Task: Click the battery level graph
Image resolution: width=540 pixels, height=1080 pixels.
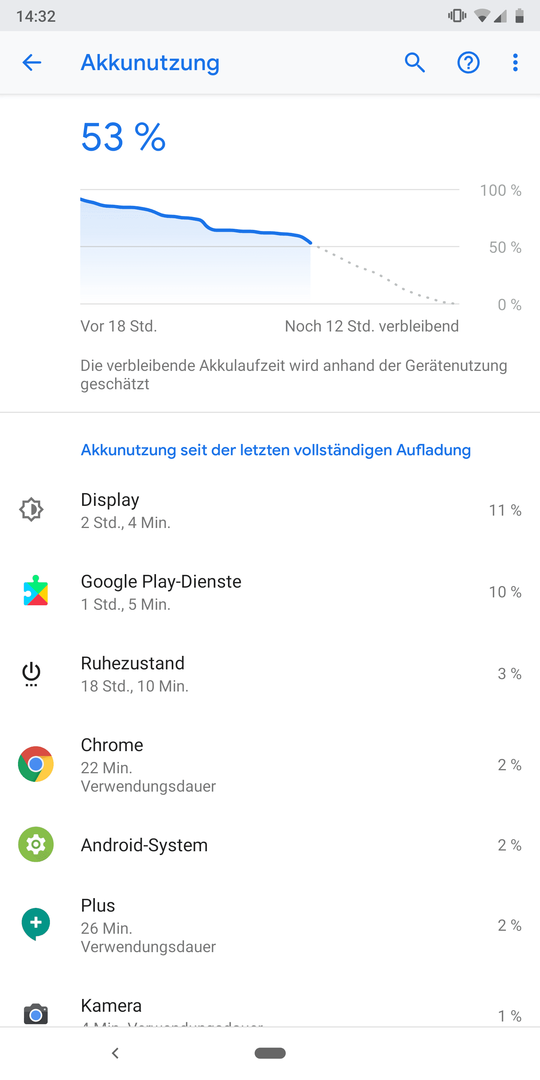Action: (269, 247)
